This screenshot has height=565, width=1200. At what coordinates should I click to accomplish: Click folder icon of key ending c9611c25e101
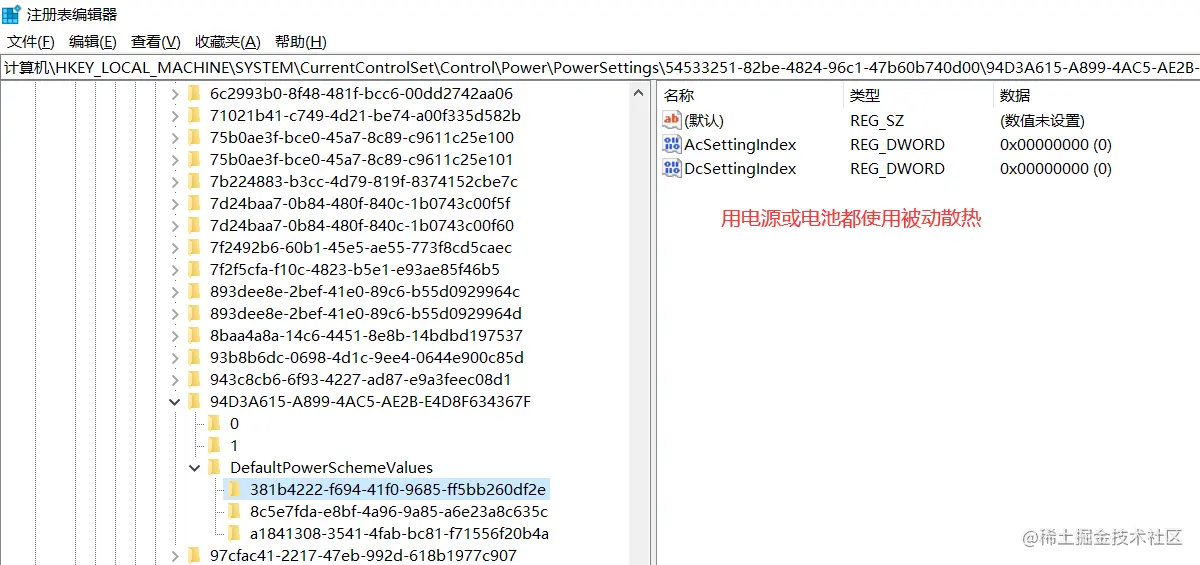pos(194,159)
